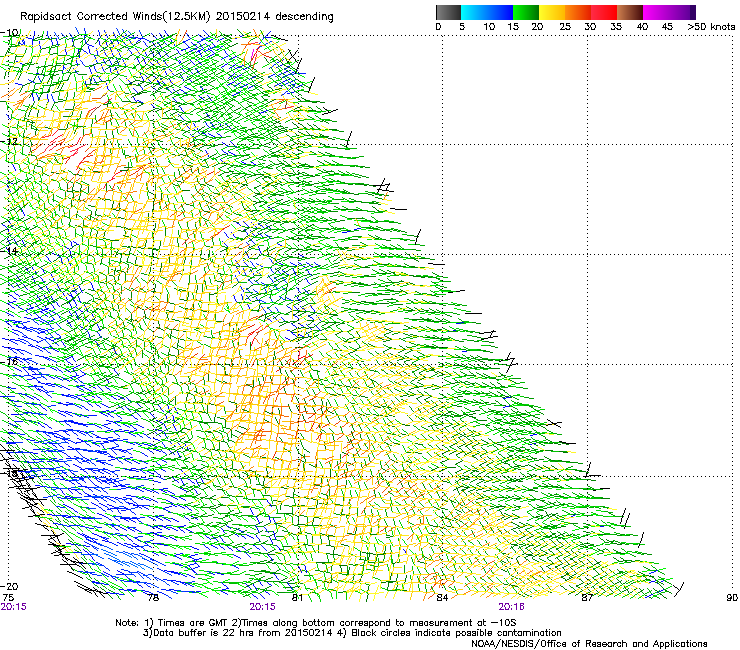Viewport: 740px width, 650px height.
Task: Click the purple 20:15 label beside longitude 81
Action: tap(262, 607)
